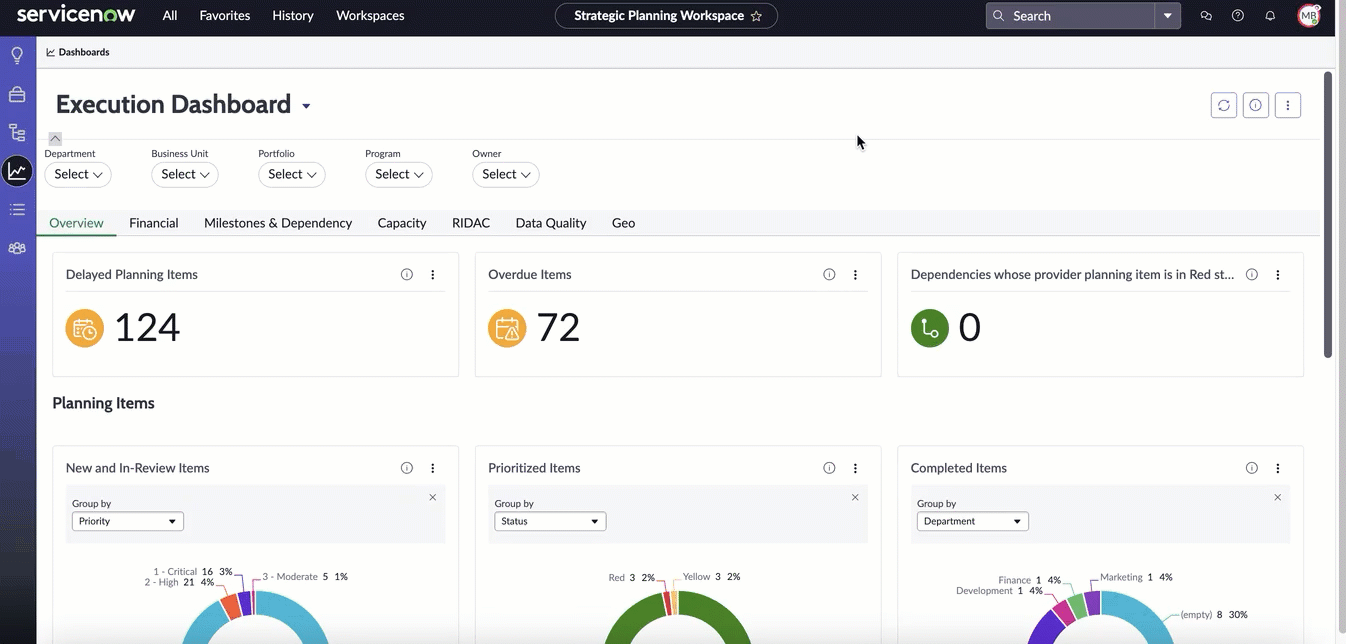Screen dimensions: 1346x644
Task: Open the Portfolio filter Select dropdown
Action: click(292, 174)
